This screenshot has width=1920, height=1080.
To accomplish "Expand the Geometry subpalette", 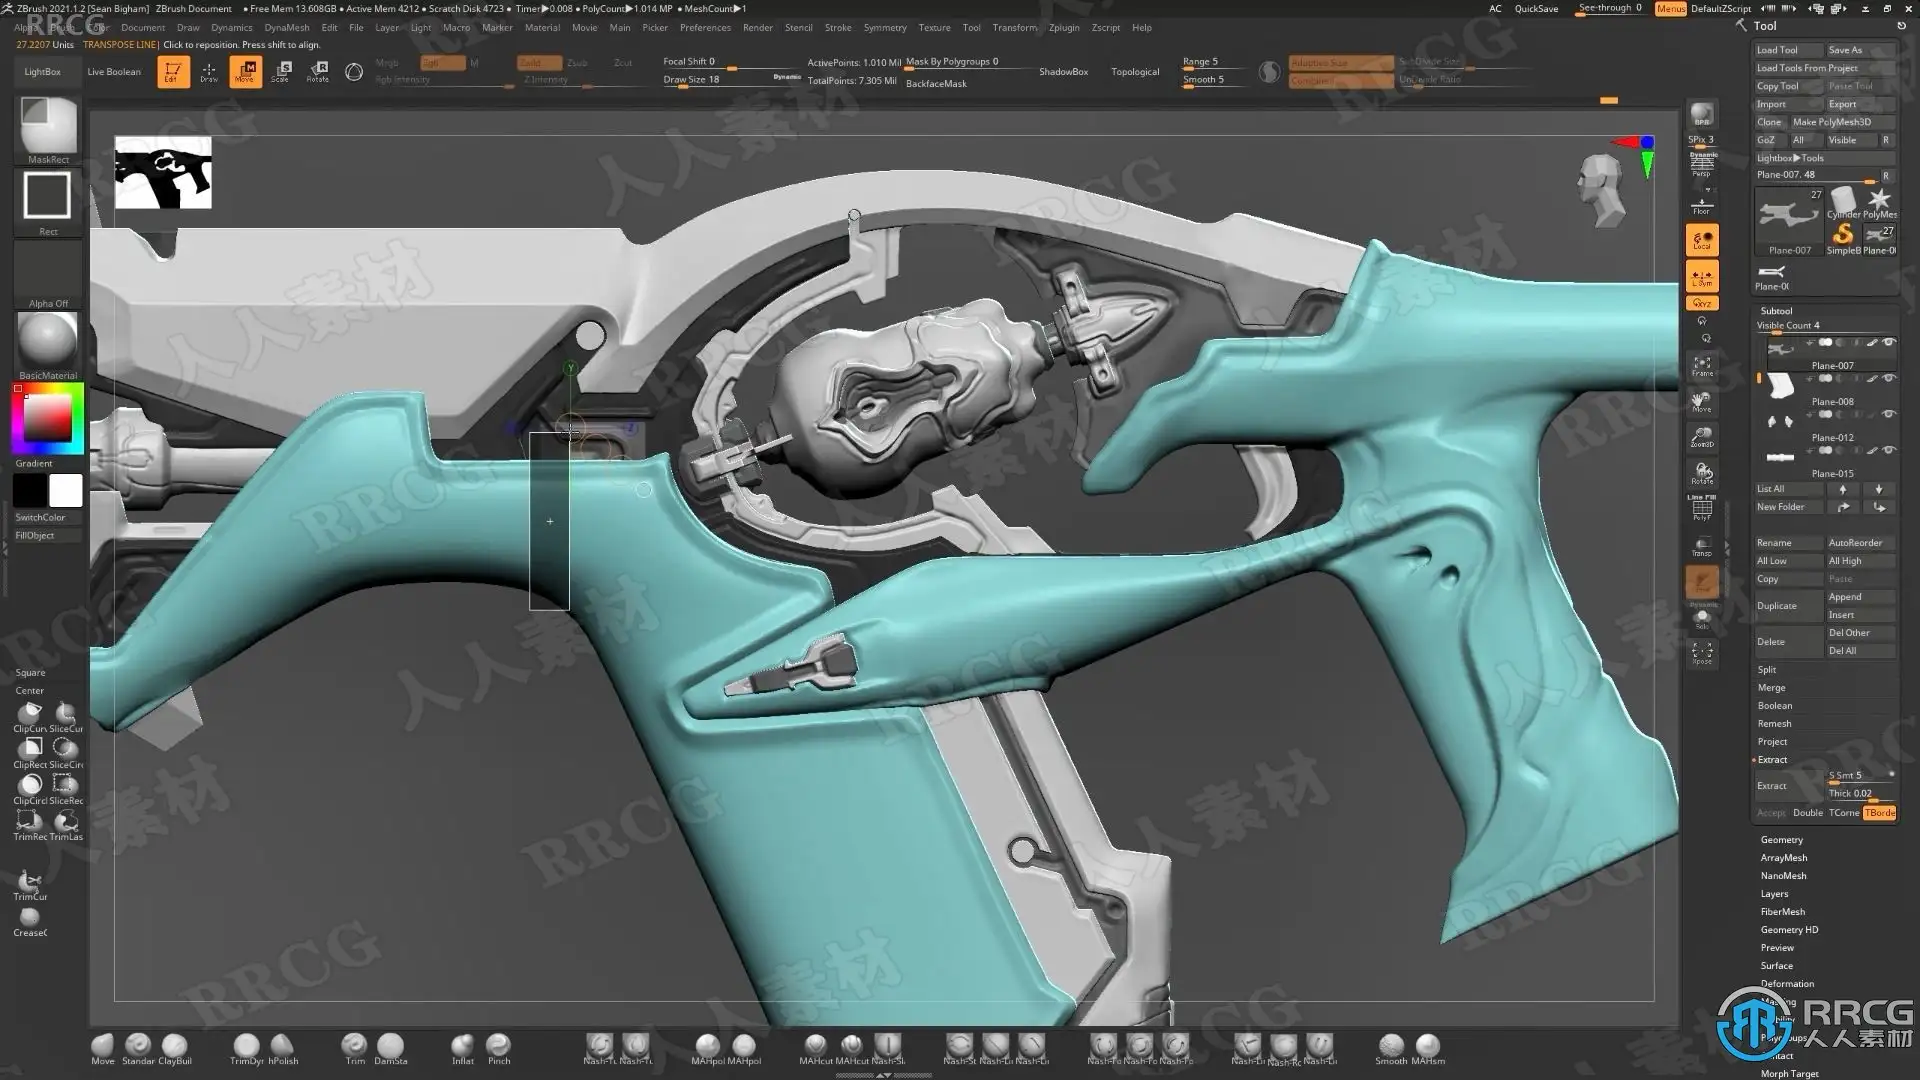I will point(1781,840).
